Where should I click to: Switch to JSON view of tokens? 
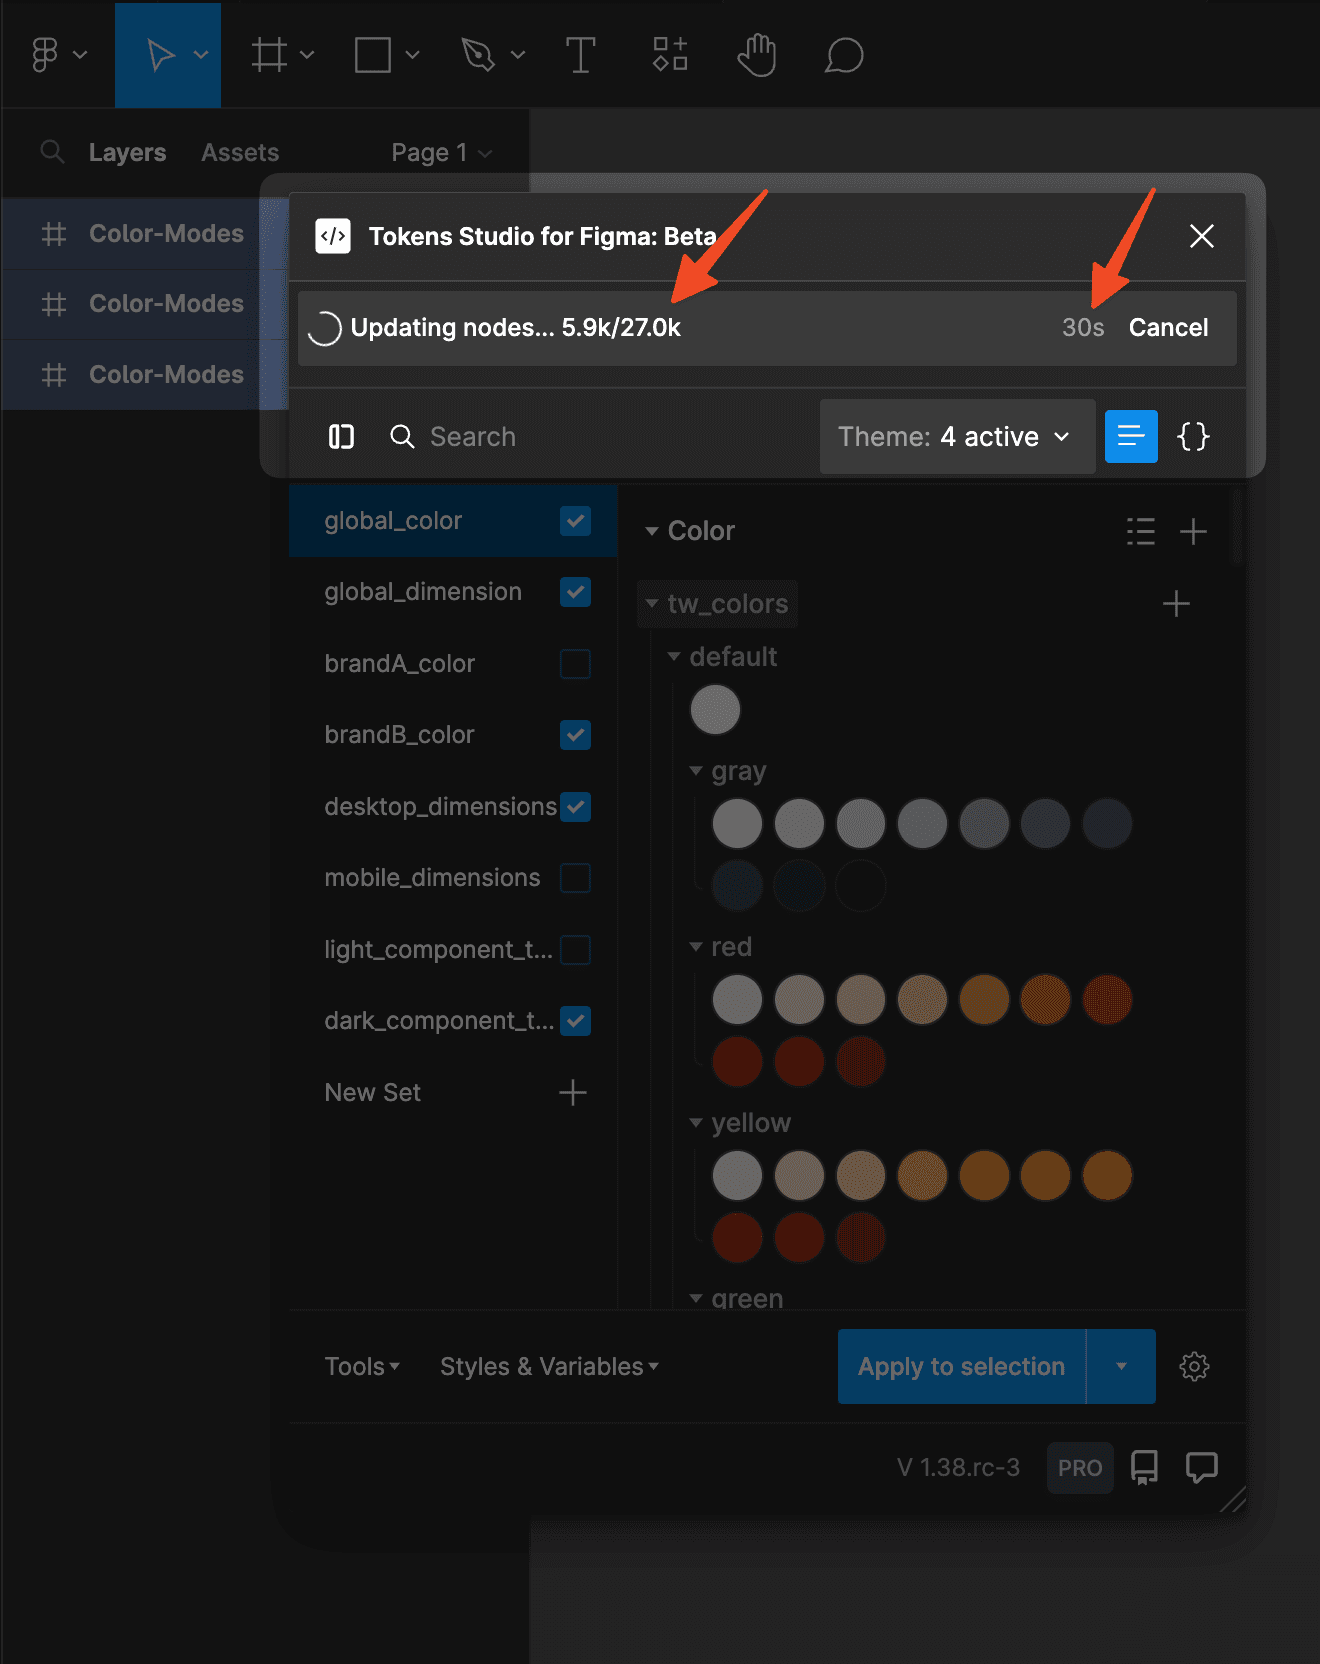point(1193,436)
